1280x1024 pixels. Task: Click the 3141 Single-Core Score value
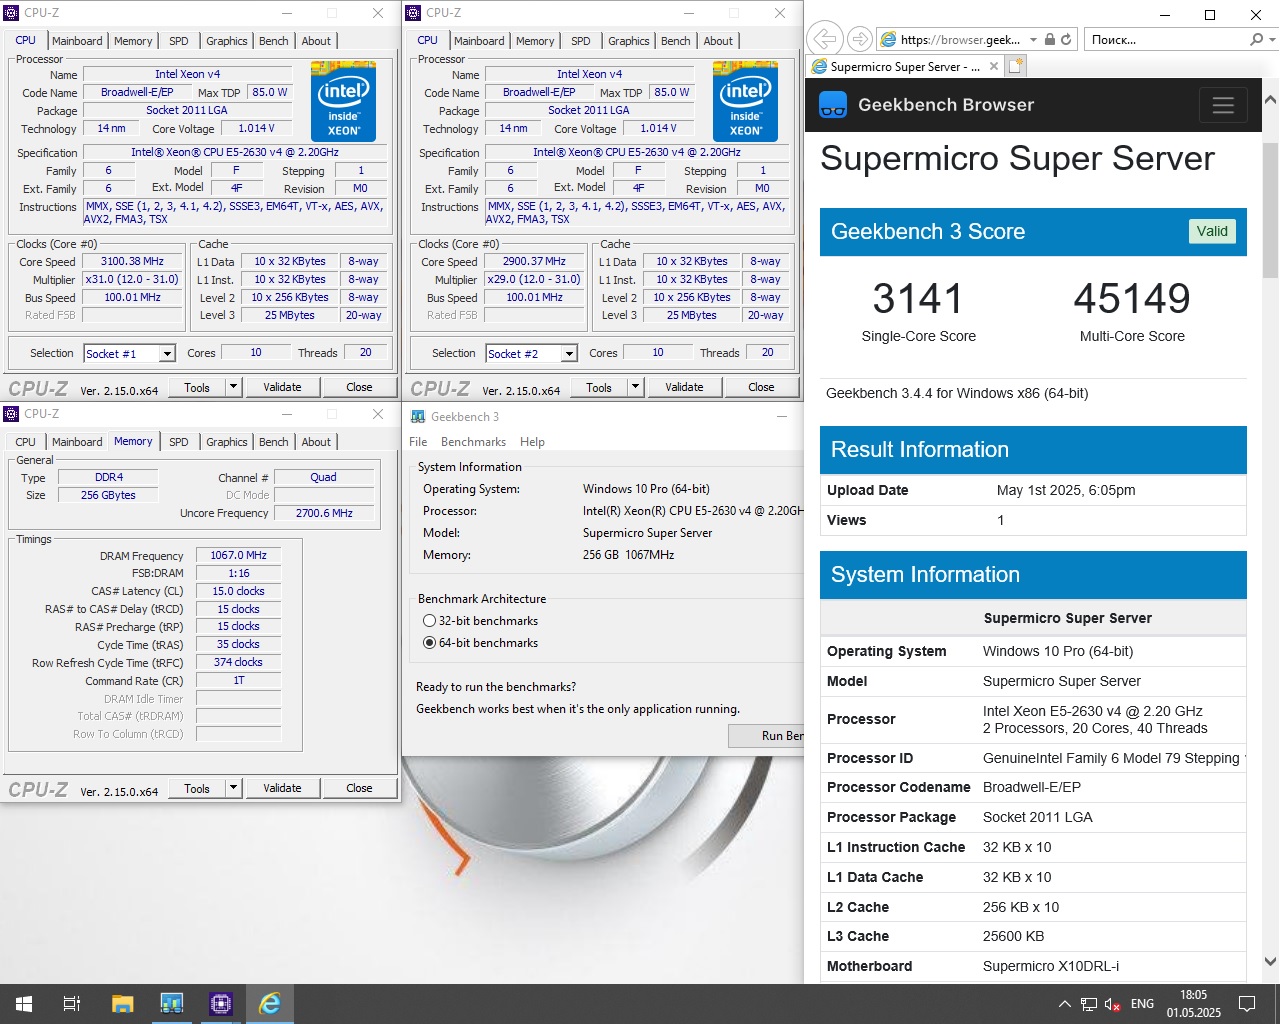pos(918,298)
